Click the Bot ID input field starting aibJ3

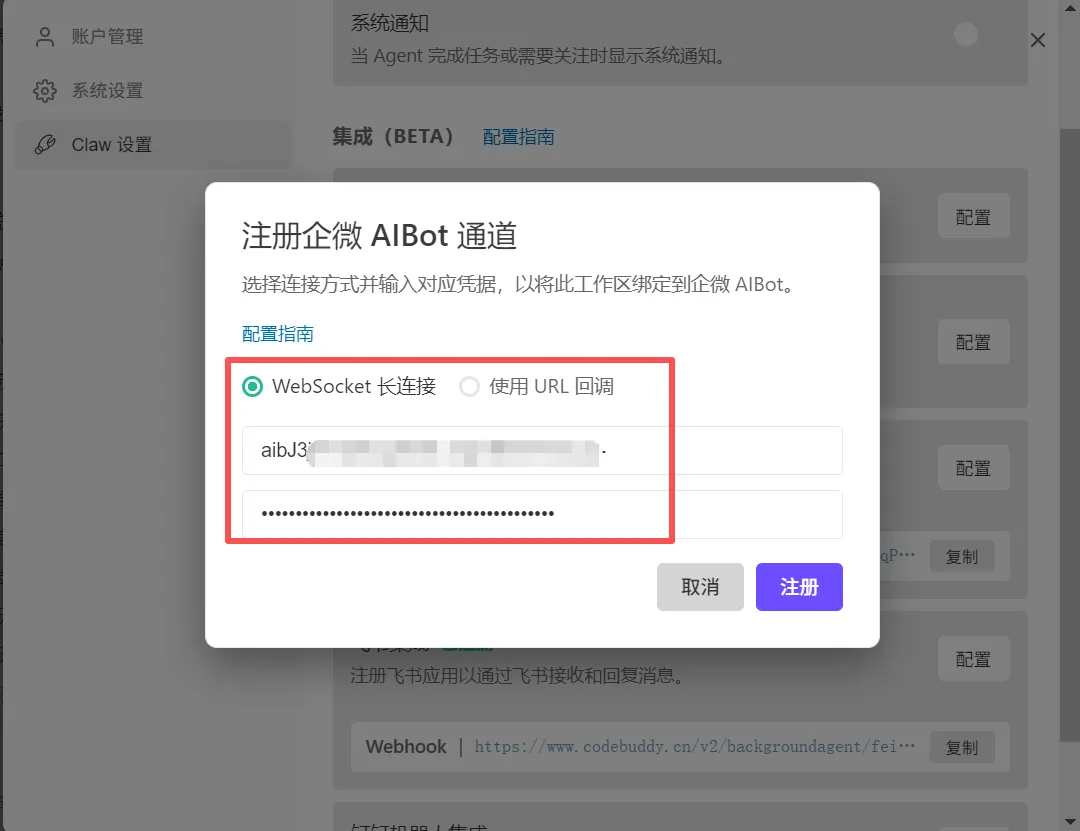click(x=542, y=451)
